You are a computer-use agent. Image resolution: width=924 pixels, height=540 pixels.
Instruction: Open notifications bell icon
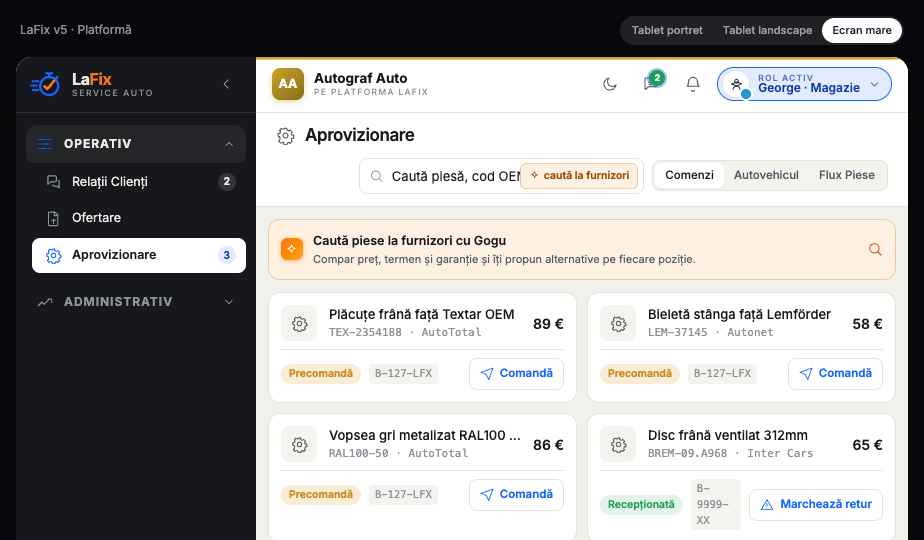point(693,84)
